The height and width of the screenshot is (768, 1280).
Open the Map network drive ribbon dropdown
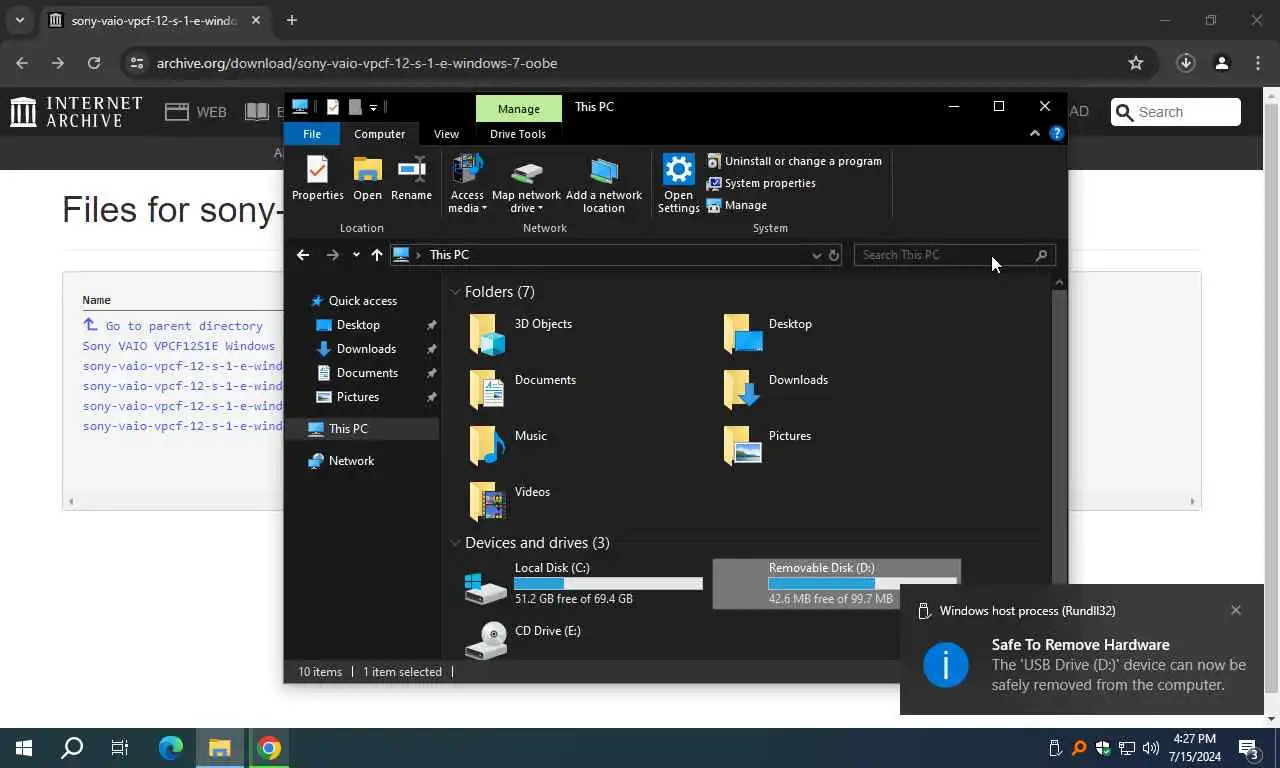pos(526,184)
